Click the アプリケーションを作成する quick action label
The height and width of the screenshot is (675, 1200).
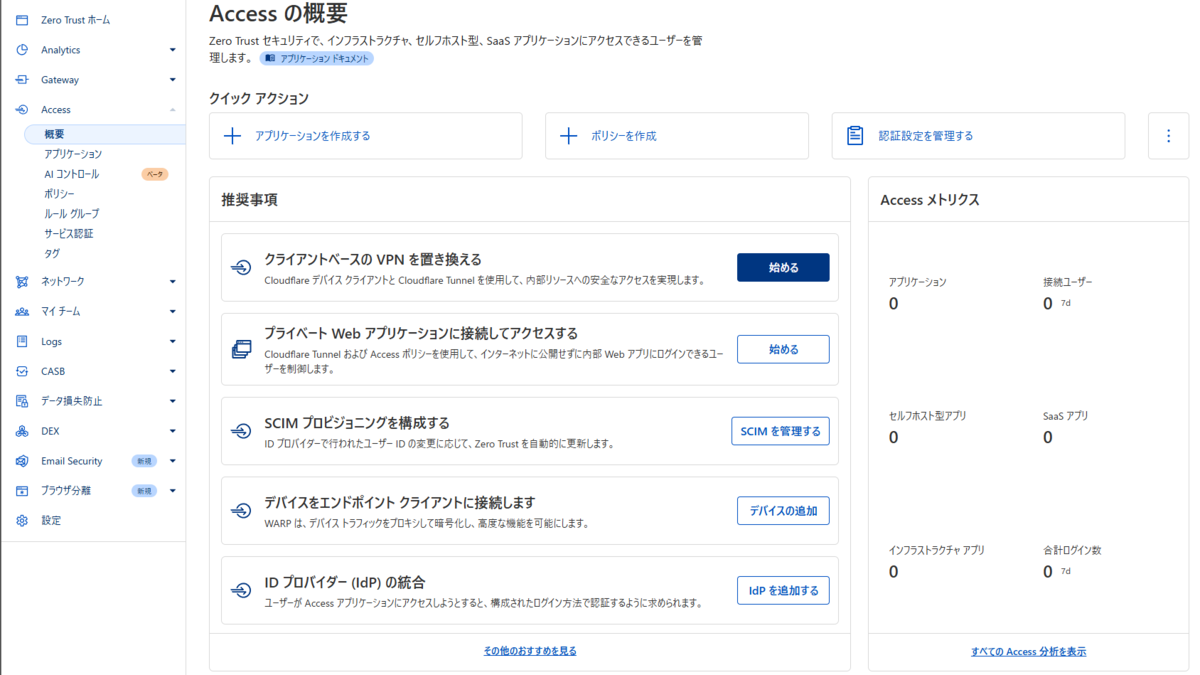click(312, 136)
